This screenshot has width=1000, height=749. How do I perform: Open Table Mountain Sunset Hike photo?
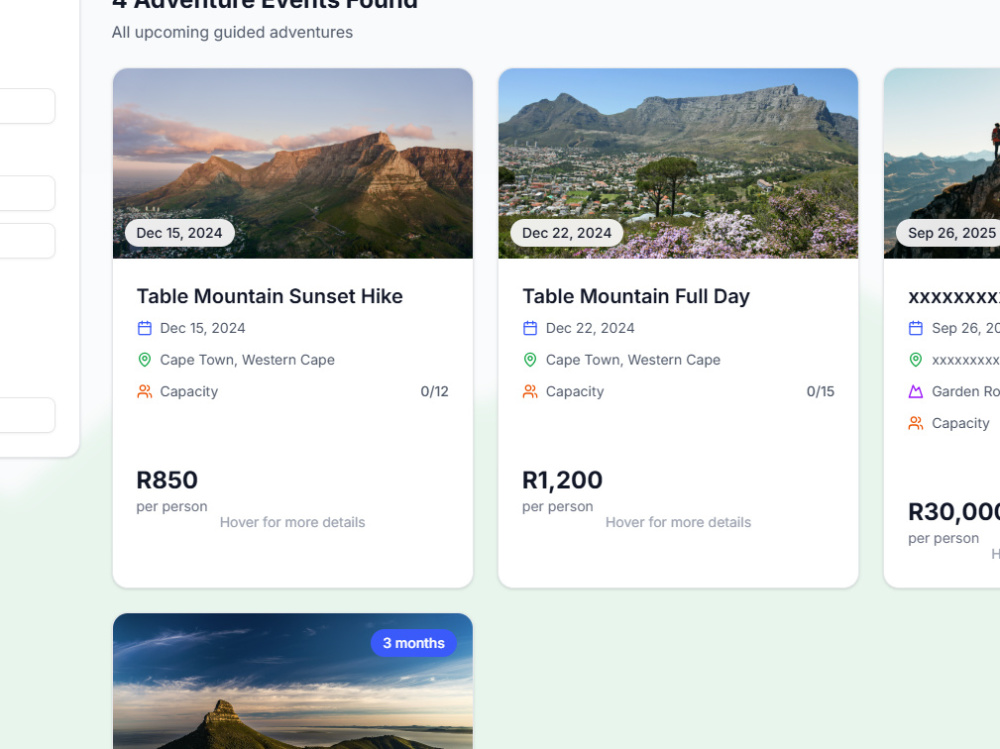coord(293,163)
